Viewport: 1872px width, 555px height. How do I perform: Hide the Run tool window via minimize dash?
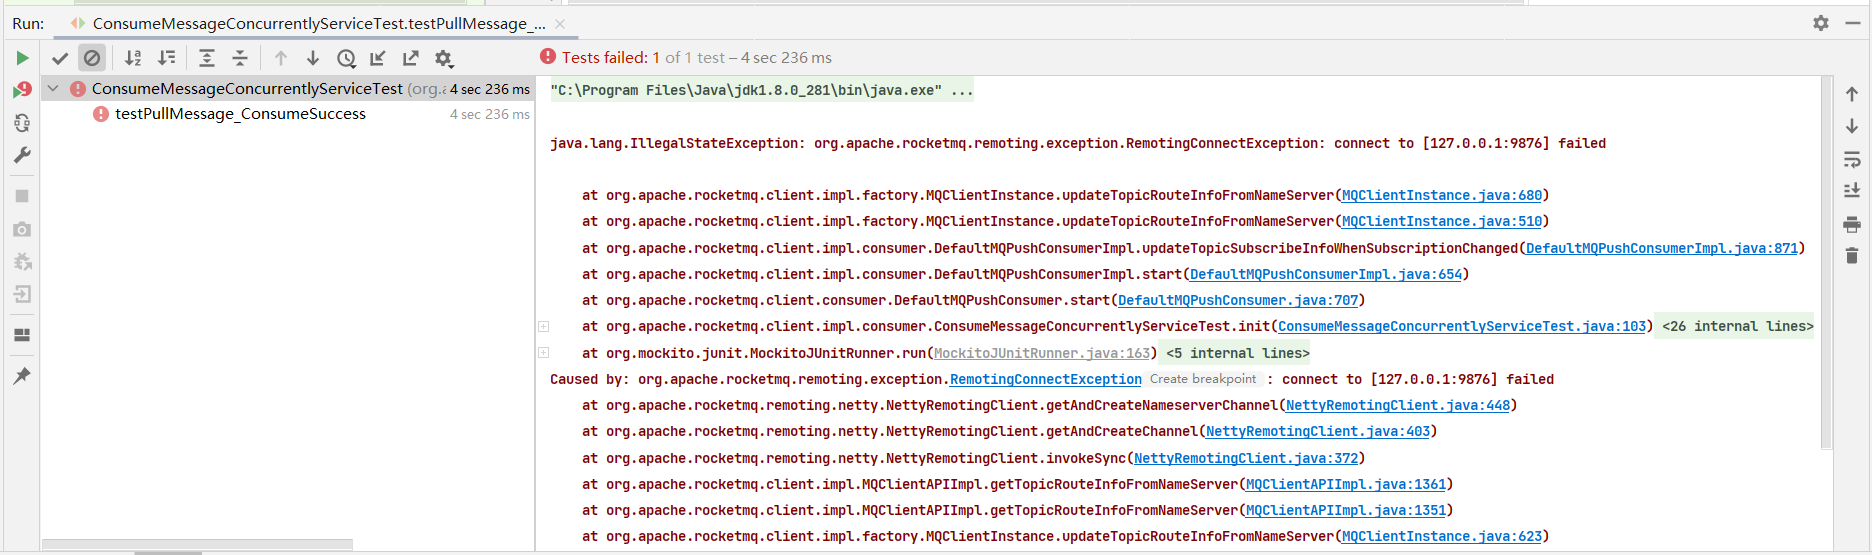pos(1852,22)
